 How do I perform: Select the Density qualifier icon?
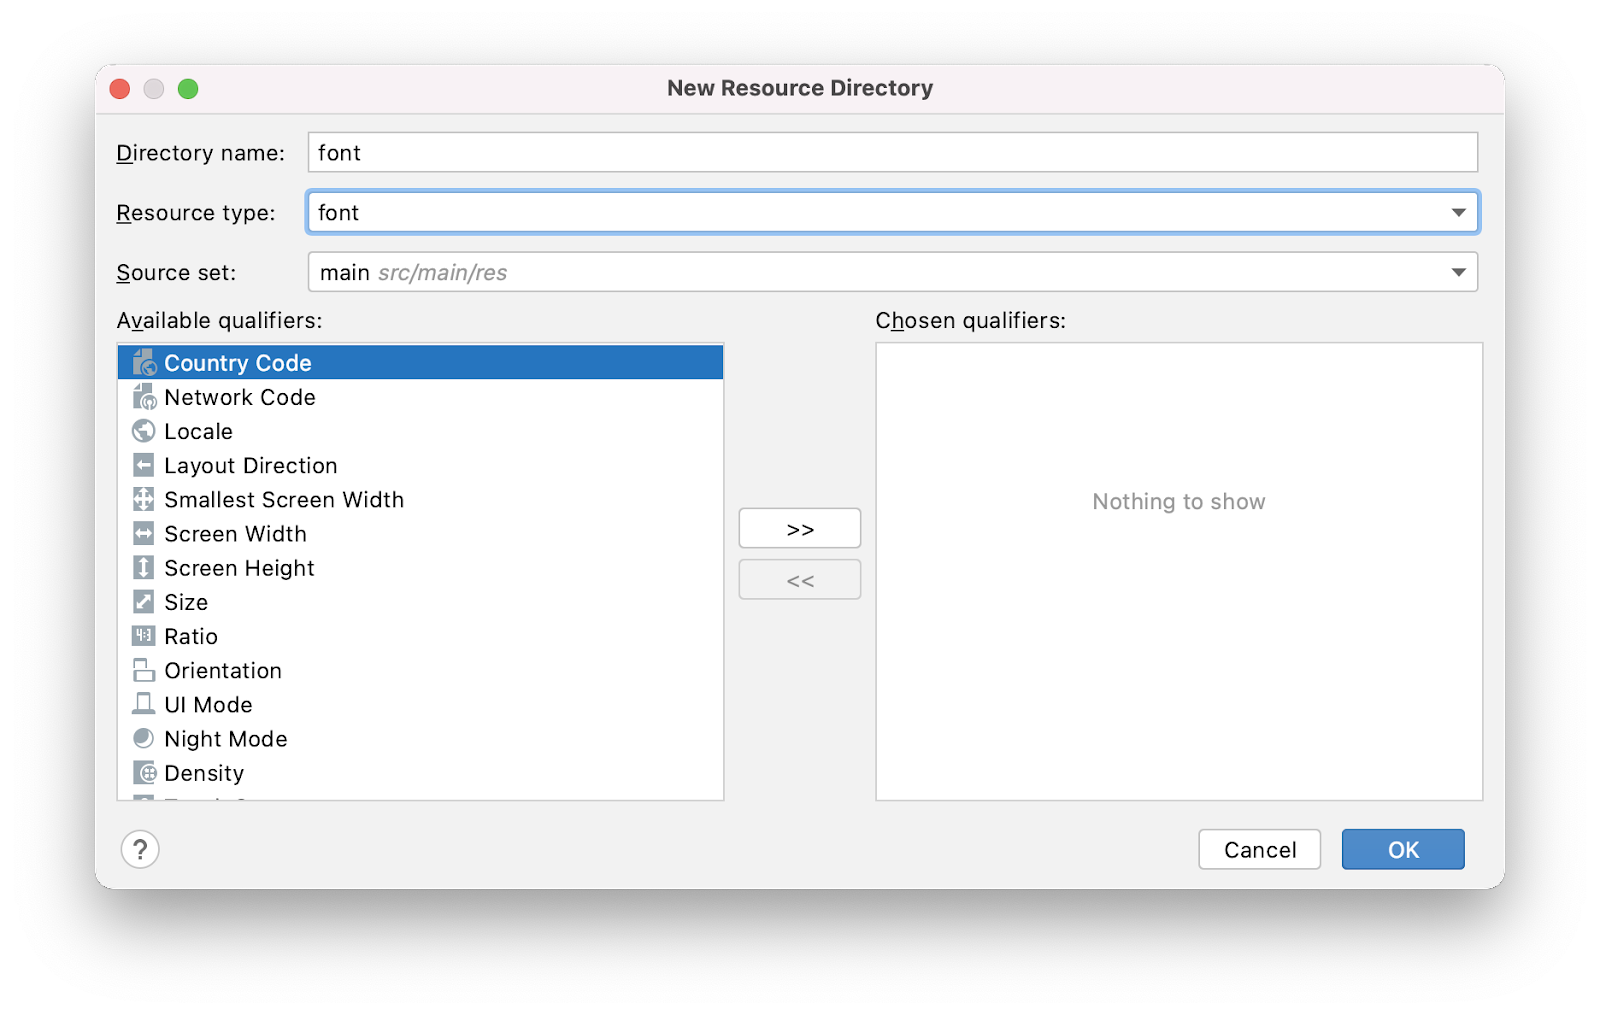[143, 772]
